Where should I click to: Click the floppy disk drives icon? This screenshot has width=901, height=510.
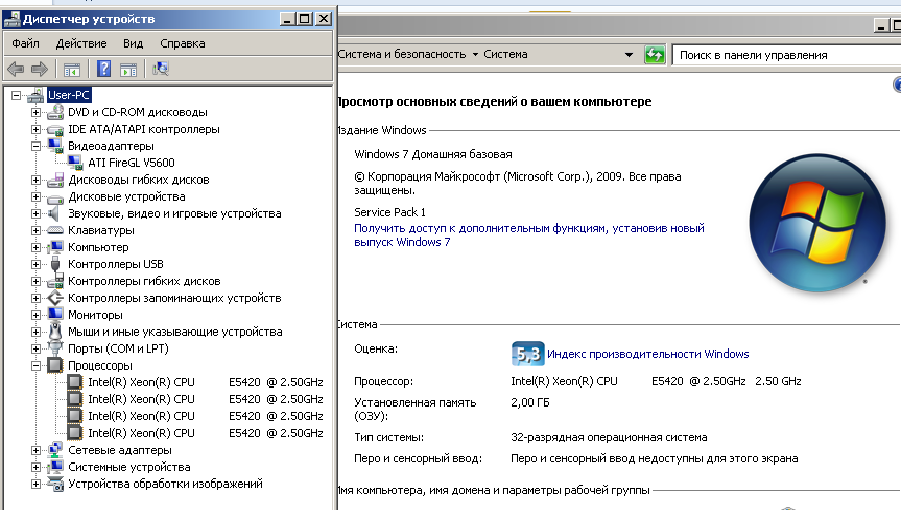[x=55, y=180]
